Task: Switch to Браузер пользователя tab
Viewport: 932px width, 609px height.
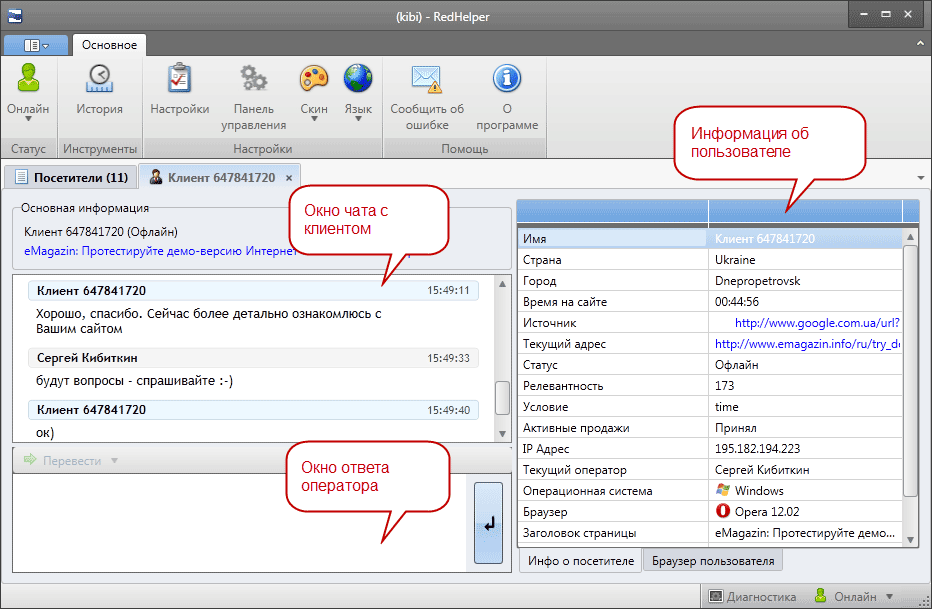Action: [713, 561]
